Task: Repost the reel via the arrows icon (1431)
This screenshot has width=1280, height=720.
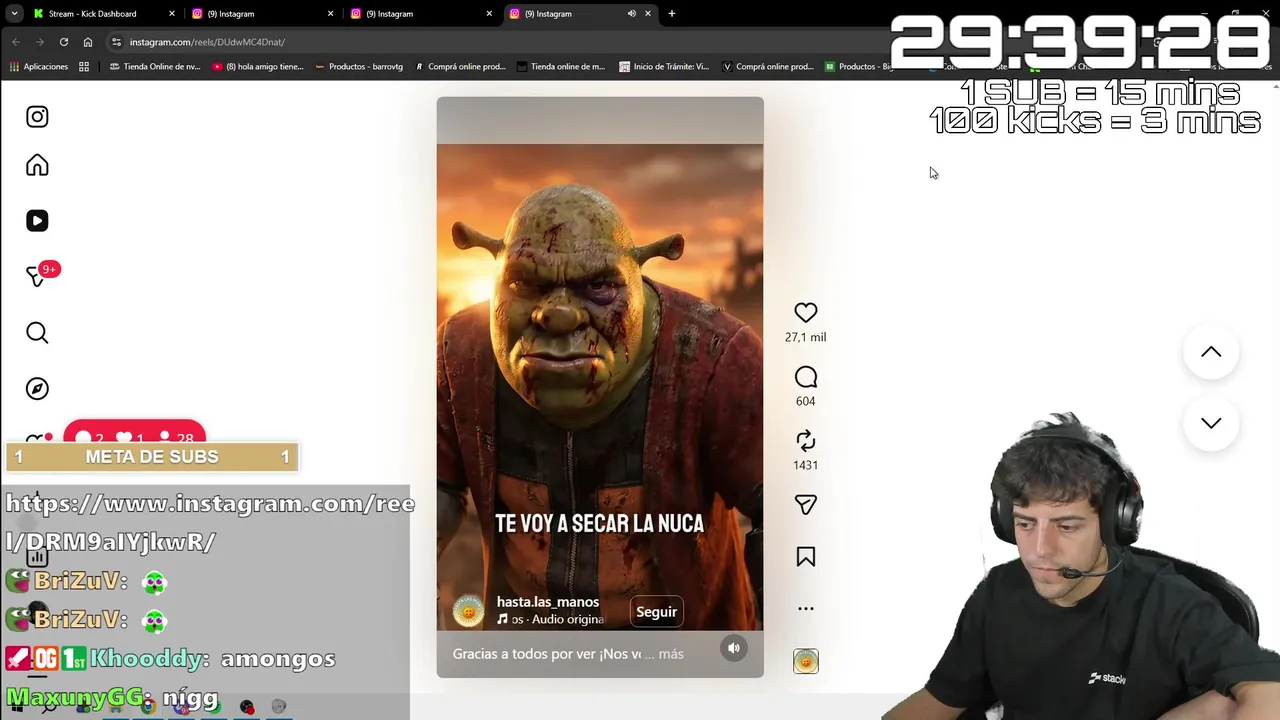Action: [x=805, y=441]
